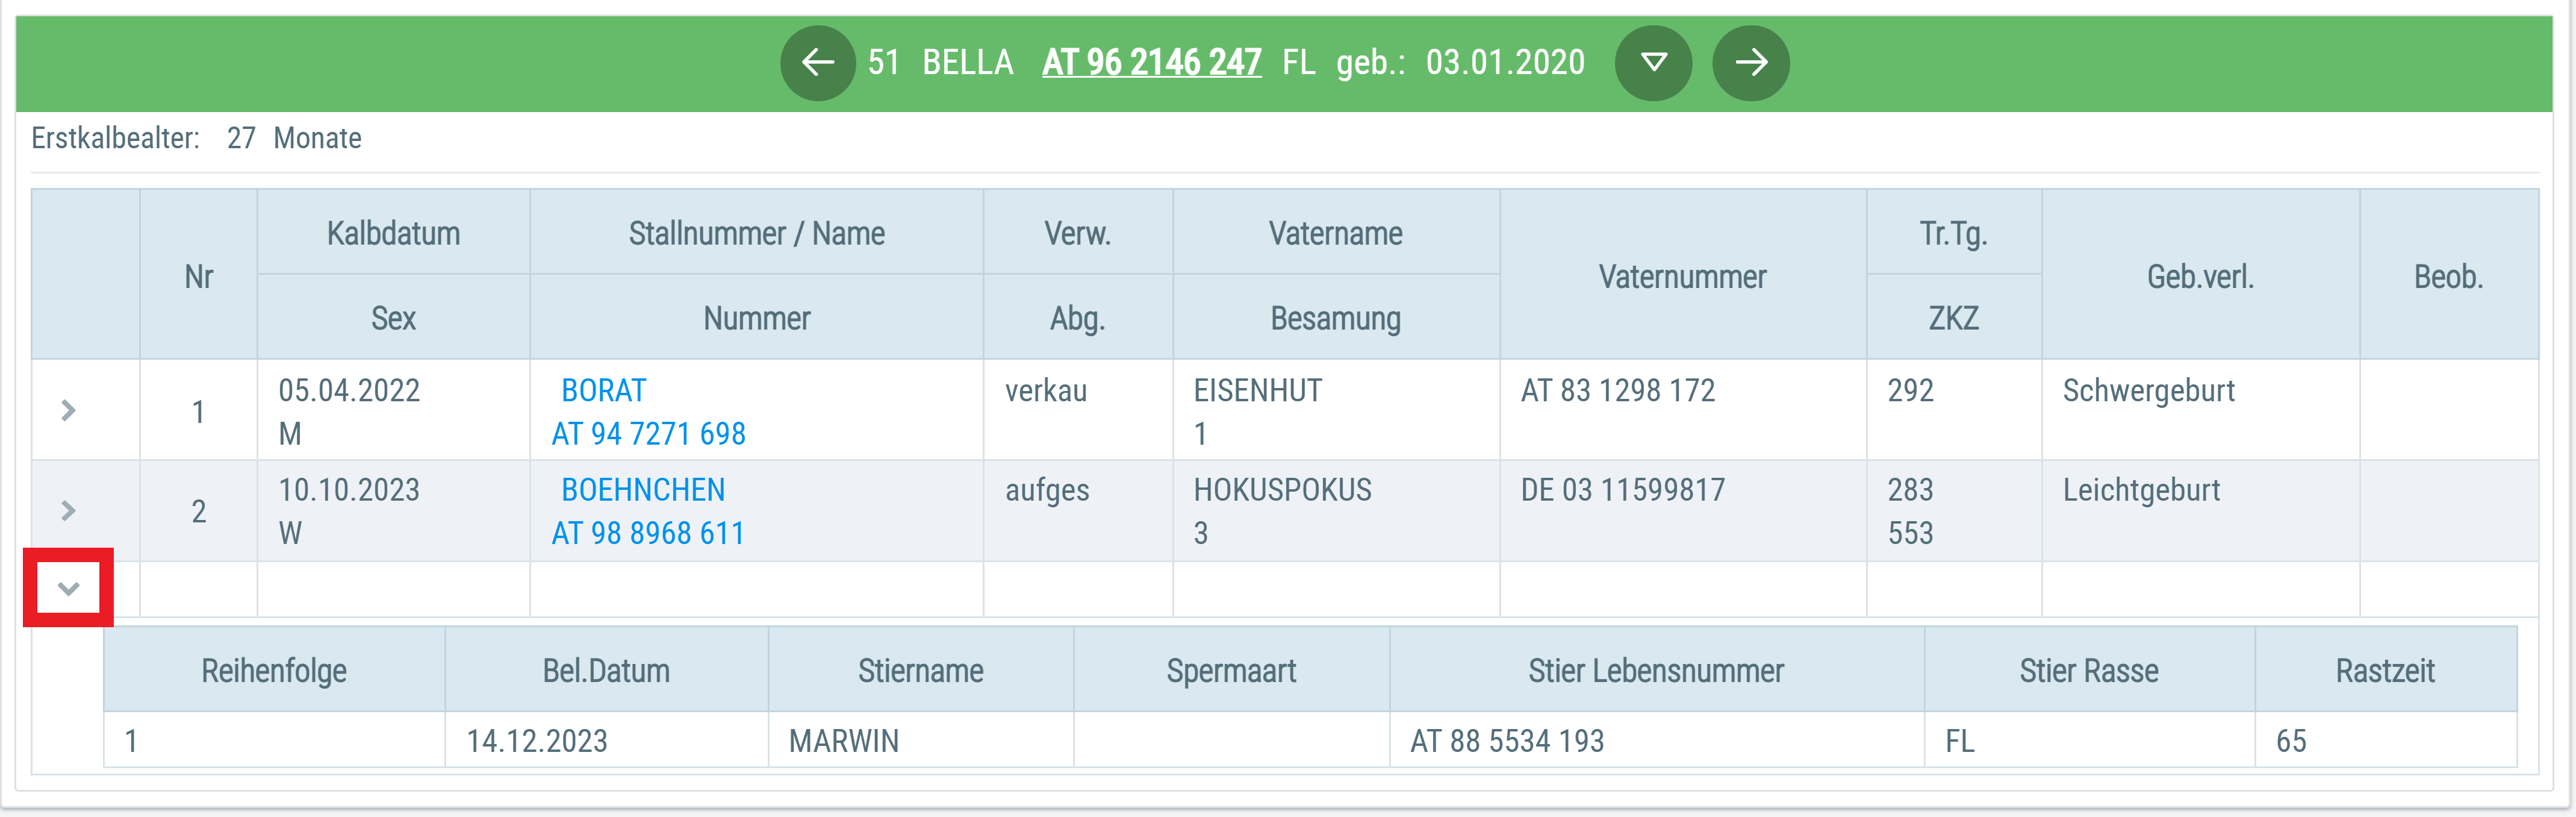Viewport: 2576px width, 817px height.
Task: Open calf number AT 94 7271 698
Action: [648, 434]
